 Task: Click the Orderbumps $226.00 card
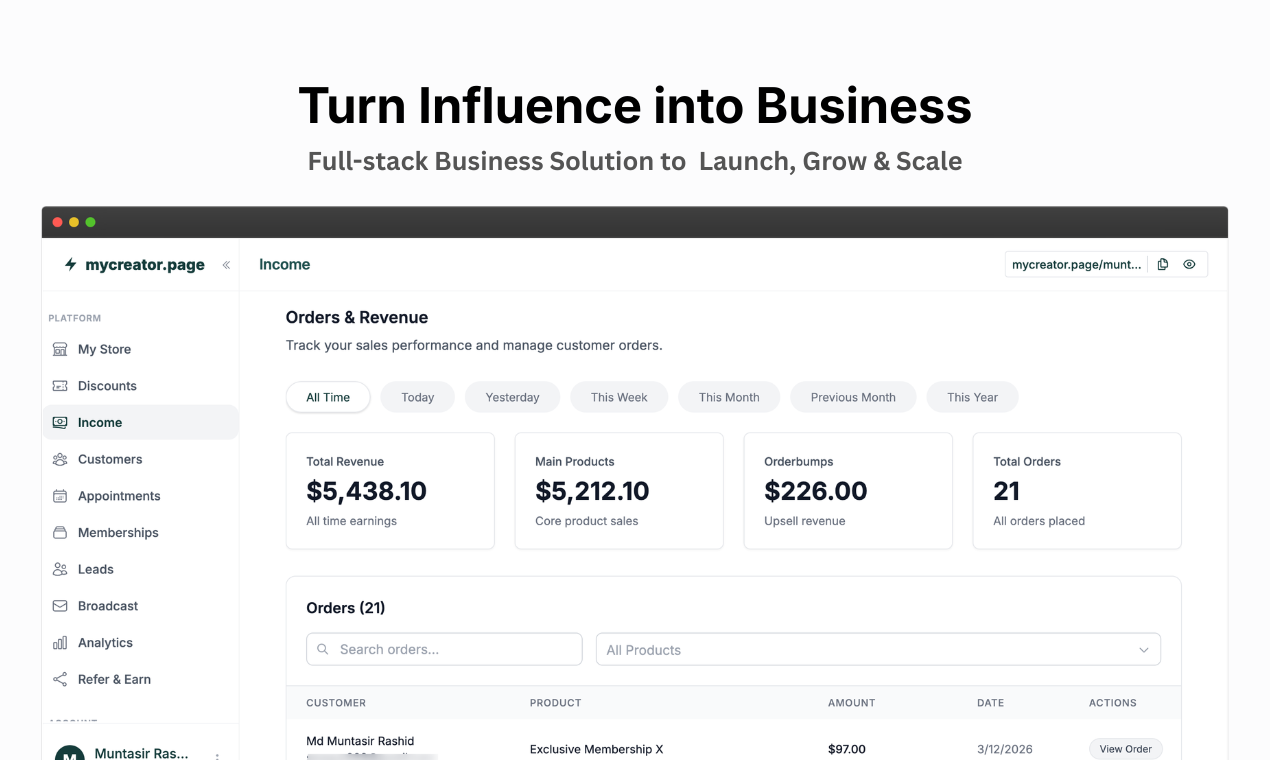click(848, 491)
